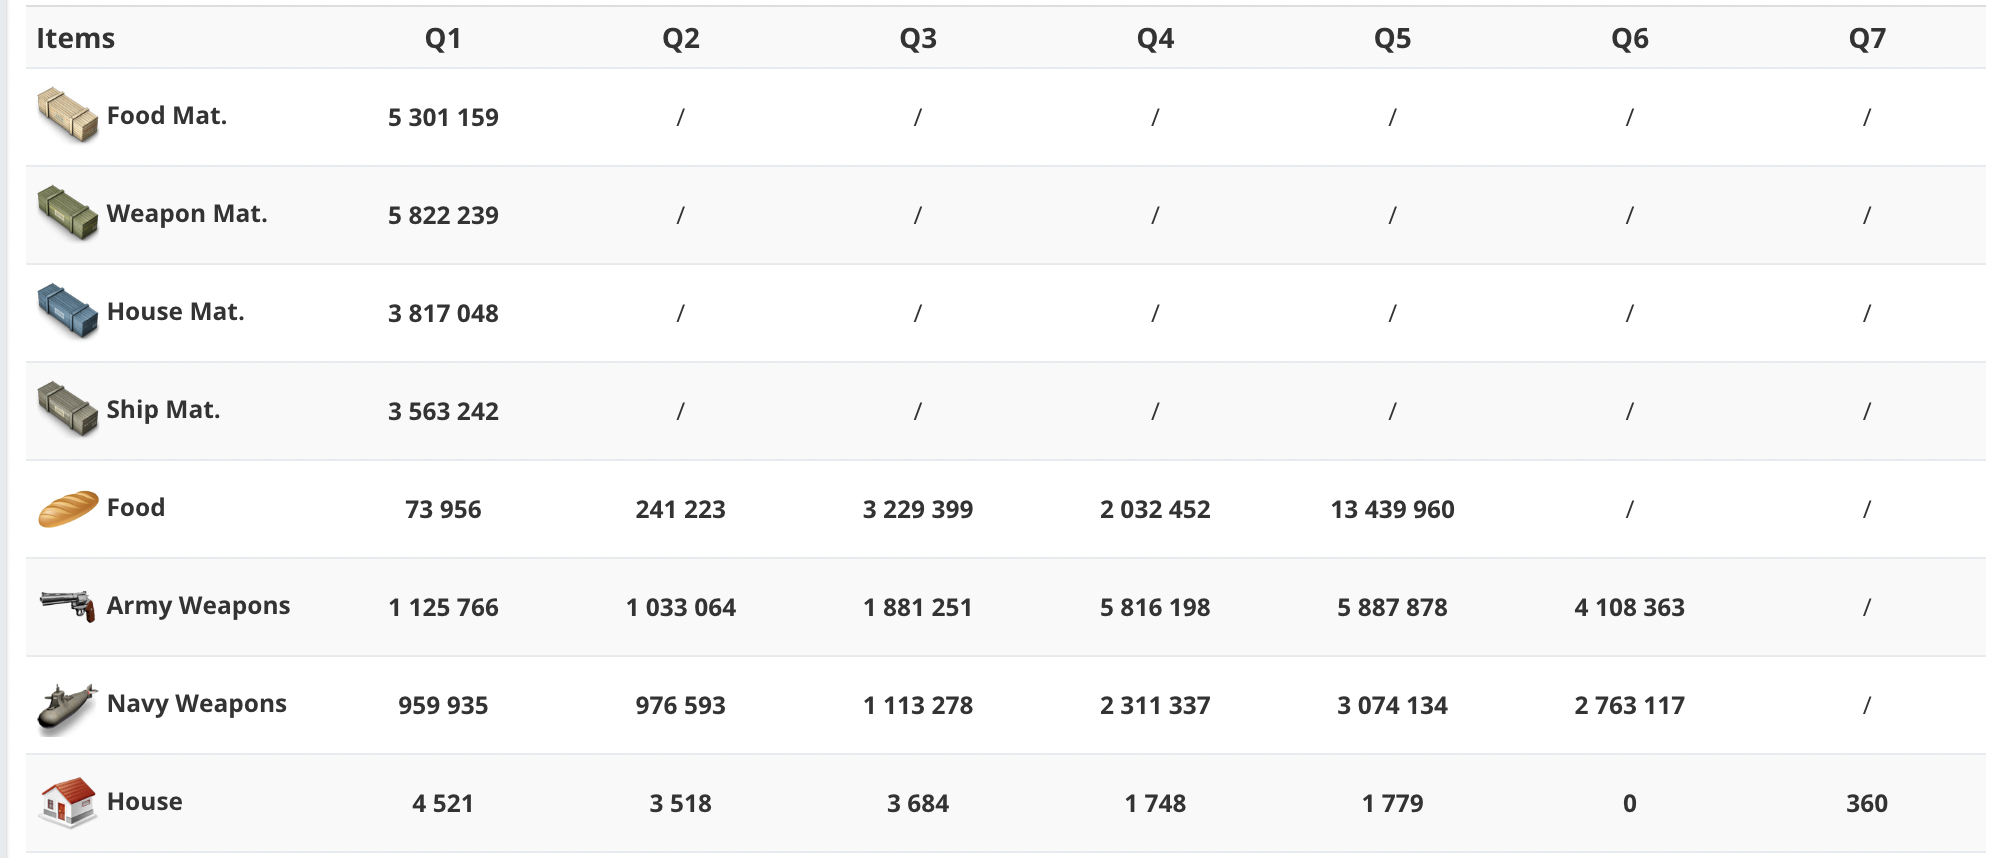
Task: Click the Army Weapons row label
Action: tap(198, 606)
